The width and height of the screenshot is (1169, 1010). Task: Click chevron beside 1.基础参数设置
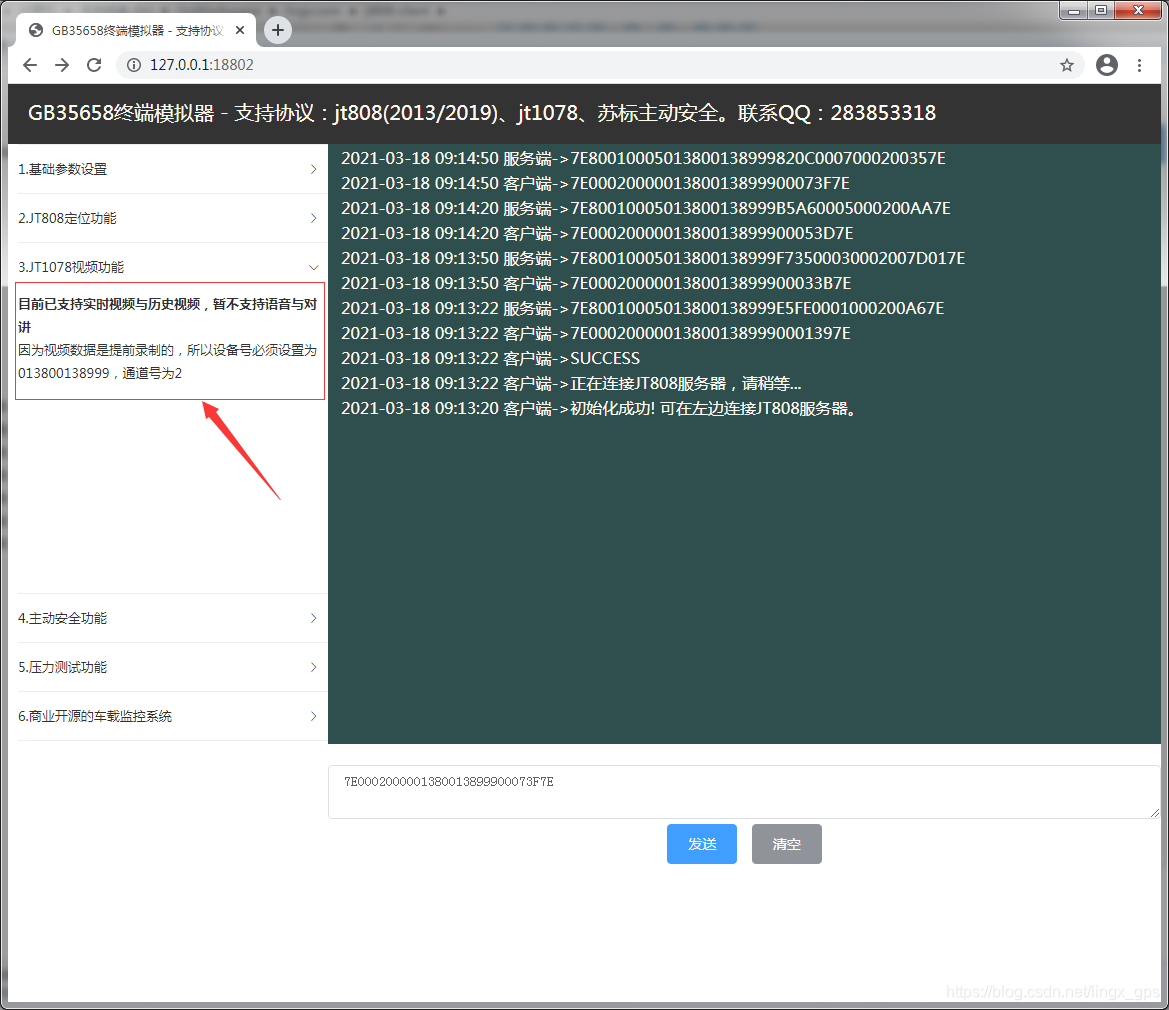pos(313,169)
